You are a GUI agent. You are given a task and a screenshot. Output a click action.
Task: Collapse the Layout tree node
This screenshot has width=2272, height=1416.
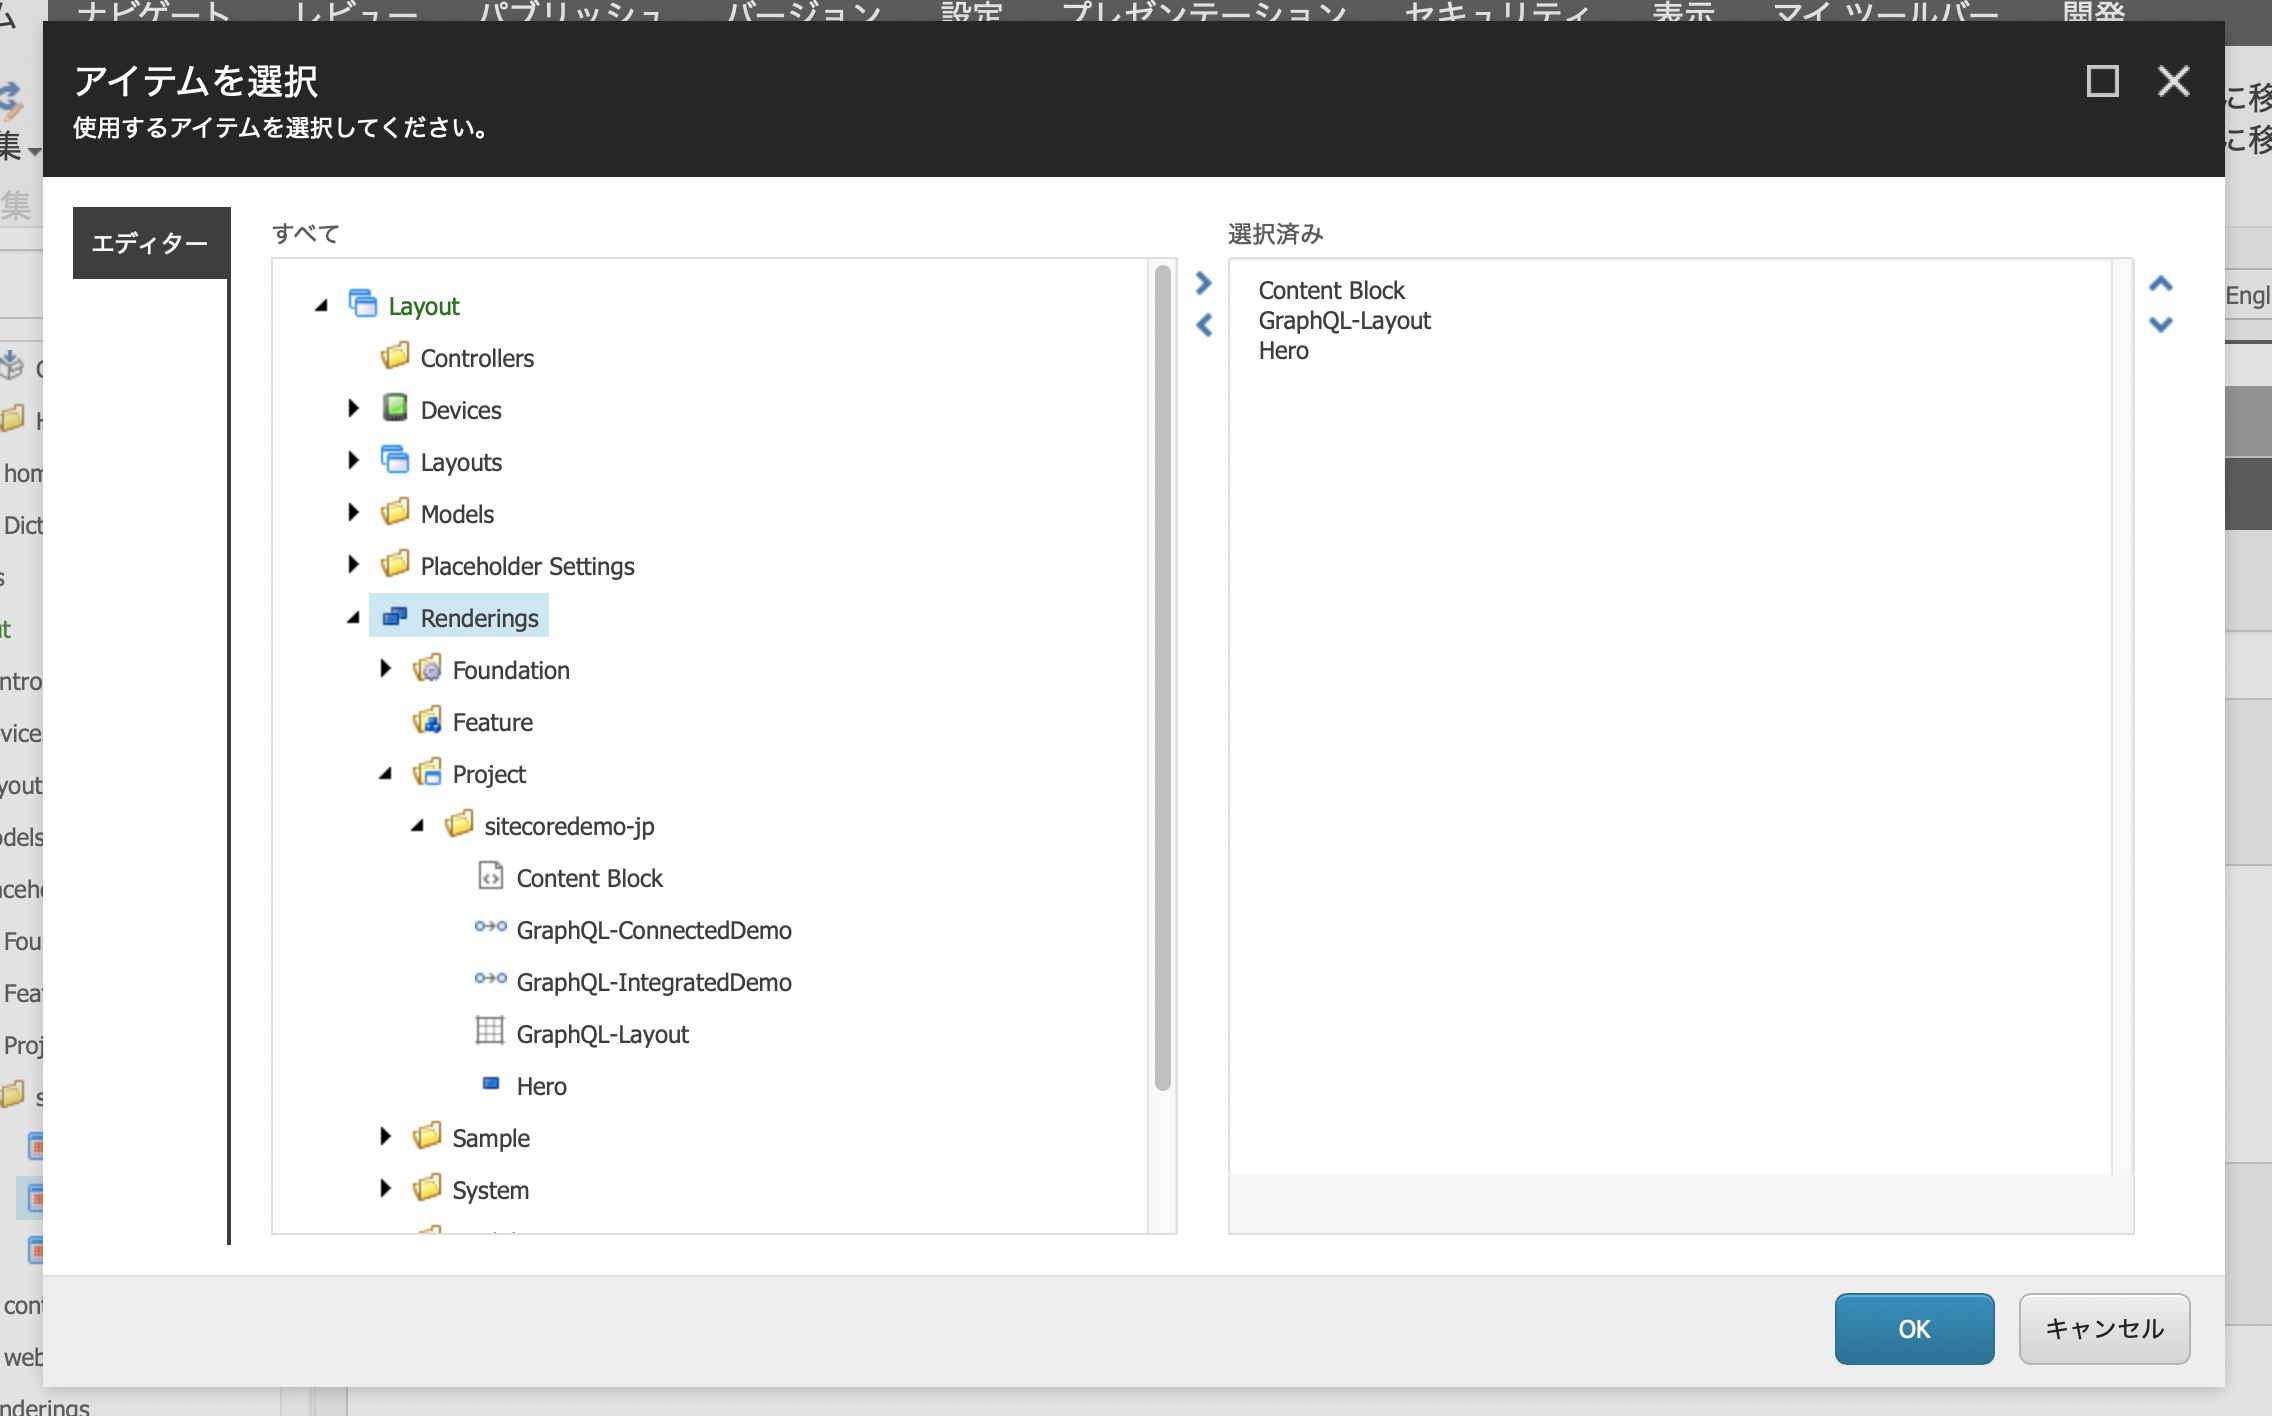(x=322, y=306)
